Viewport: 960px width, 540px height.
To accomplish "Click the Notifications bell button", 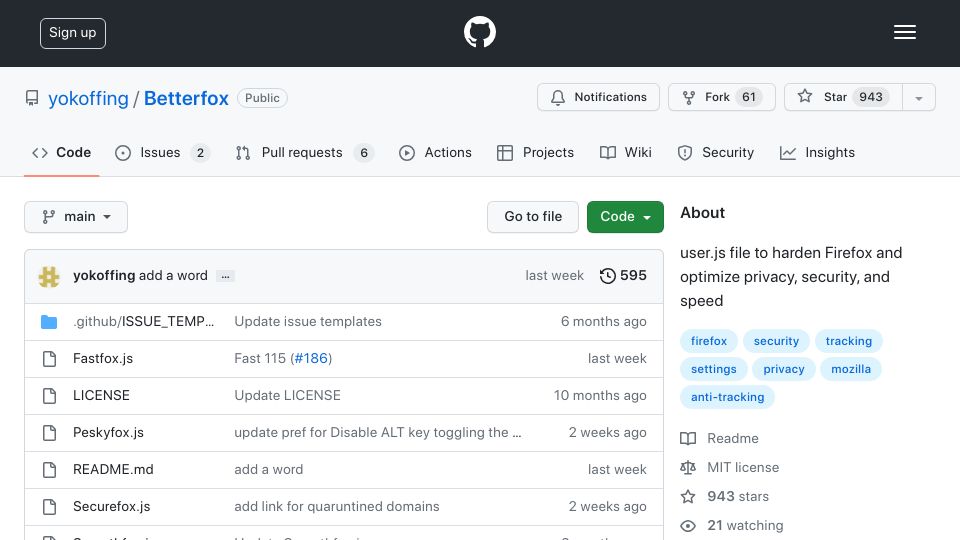I will (x=598, y=97).
